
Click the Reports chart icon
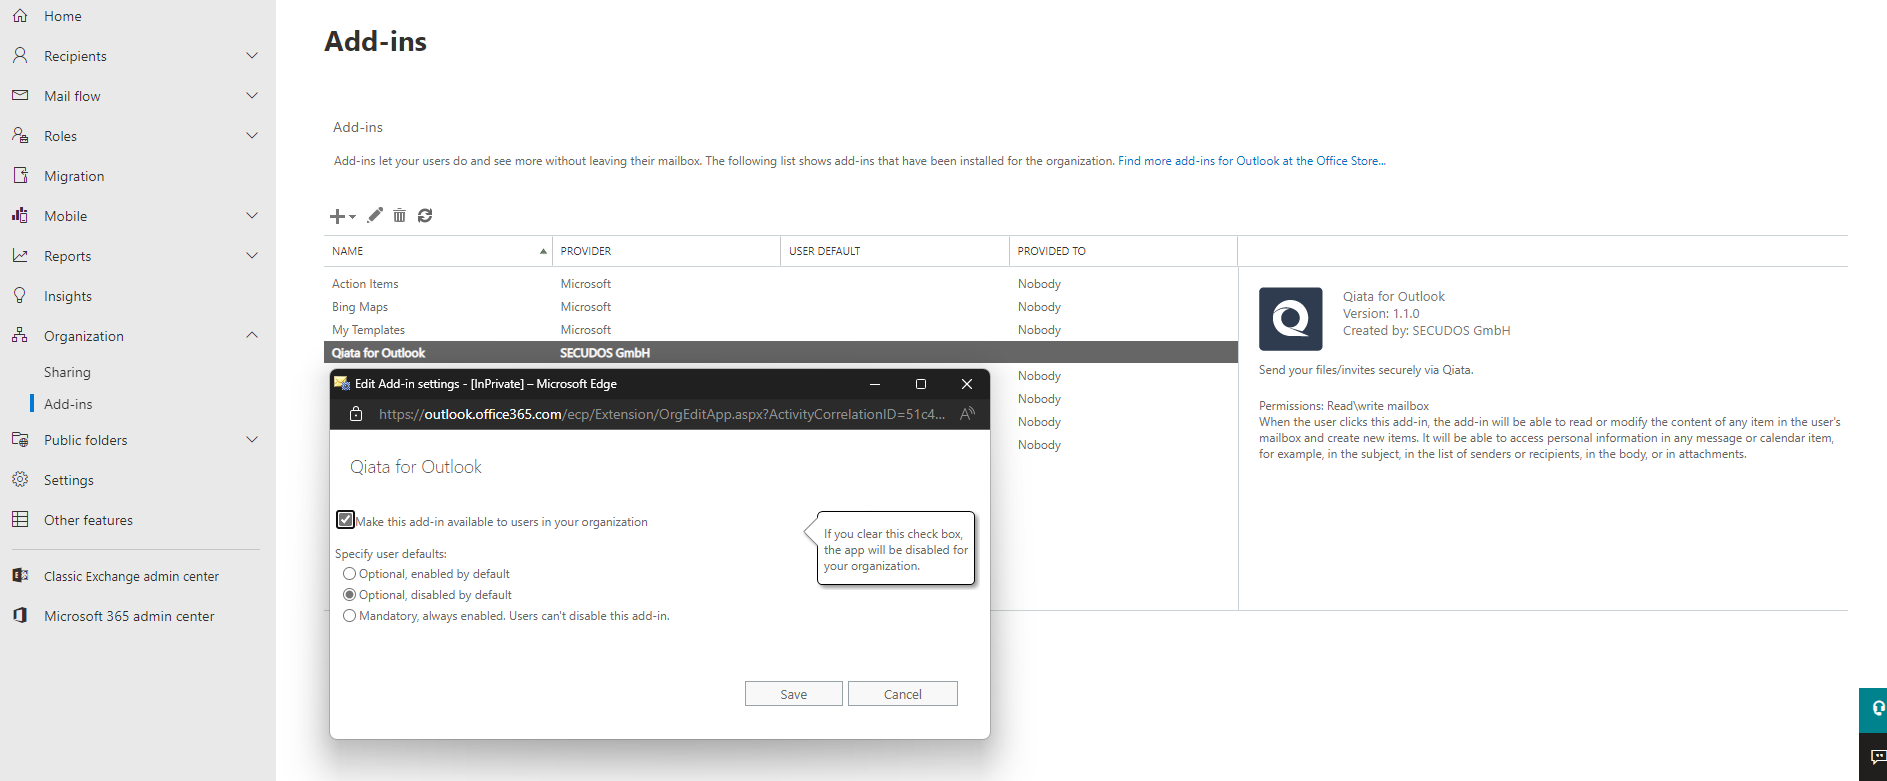[x=20, y=256]
